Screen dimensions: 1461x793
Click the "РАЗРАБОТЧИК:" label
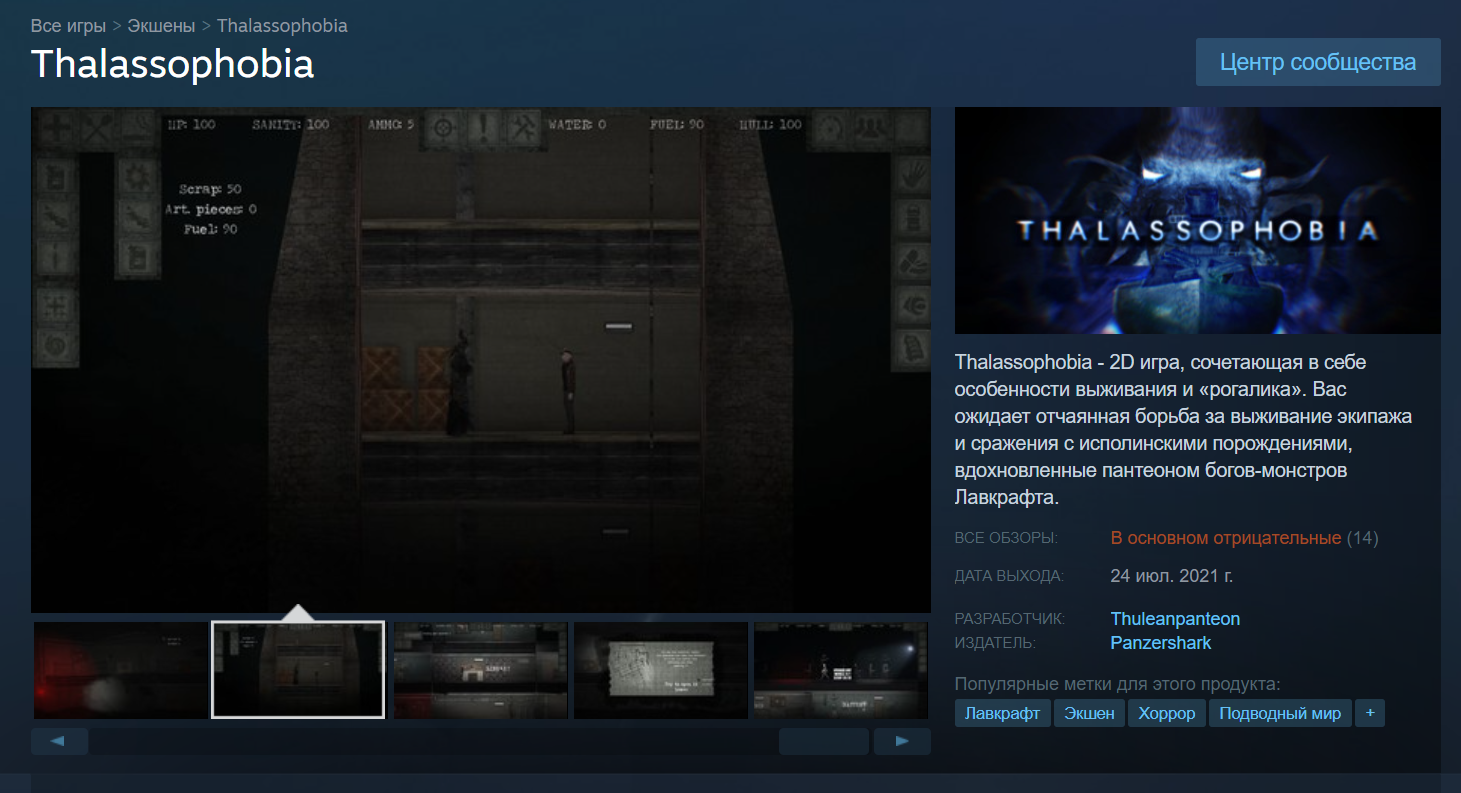tap(1010, 619)
